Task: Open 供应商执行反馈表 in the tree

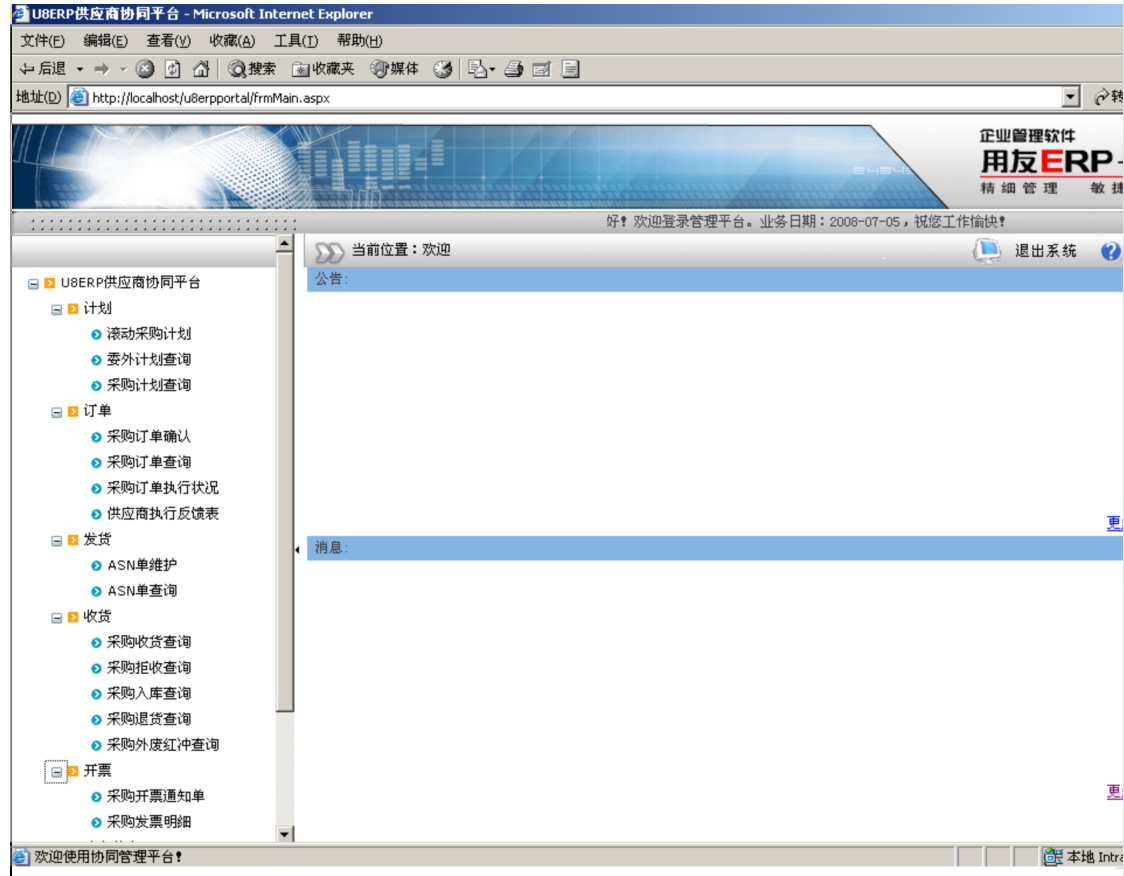Action: point(163,514)
